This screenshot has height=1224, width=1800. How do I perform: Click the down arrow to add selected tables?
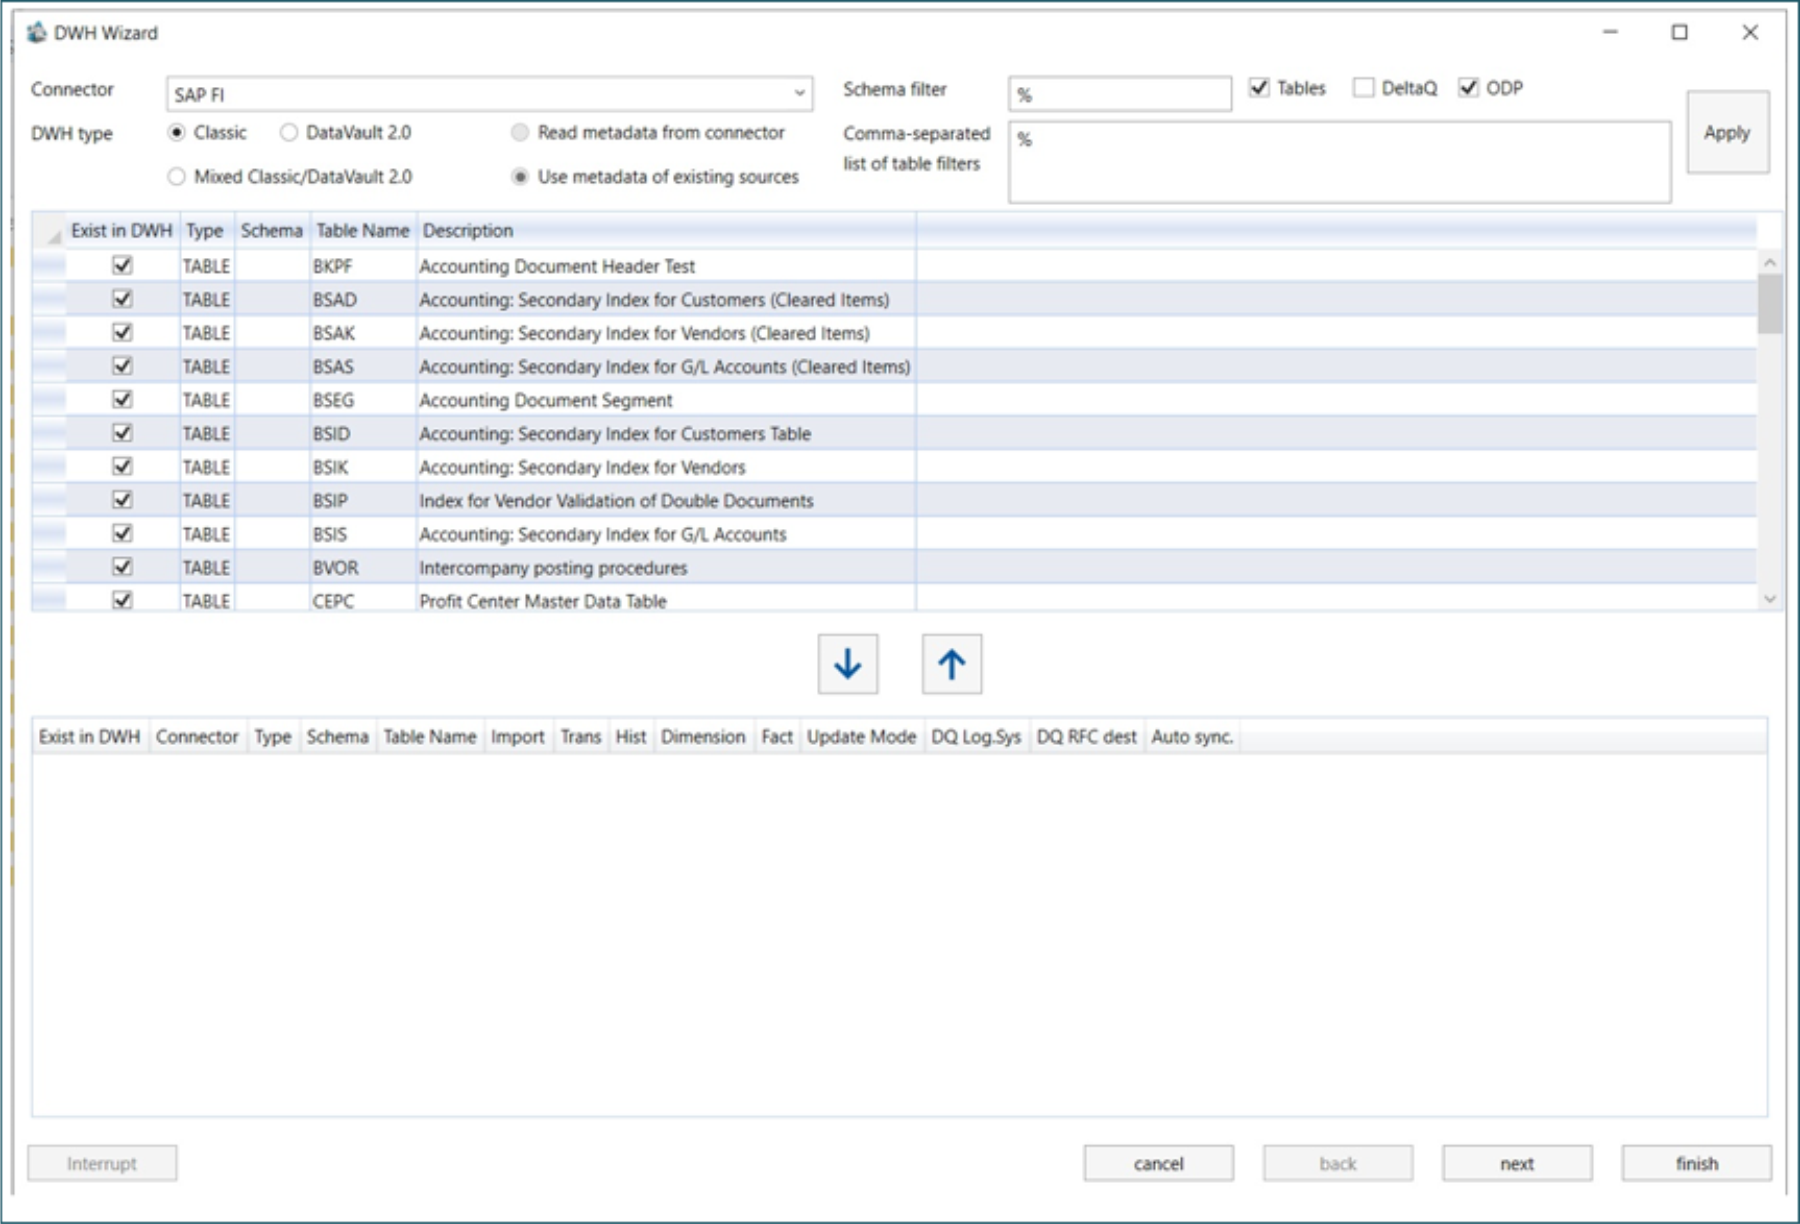point(845,662)
